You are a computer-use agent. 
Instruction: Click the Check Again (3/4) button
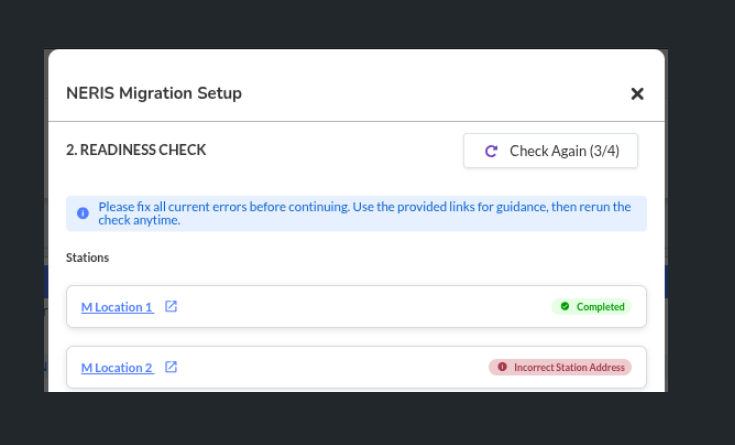pos(550,151)
